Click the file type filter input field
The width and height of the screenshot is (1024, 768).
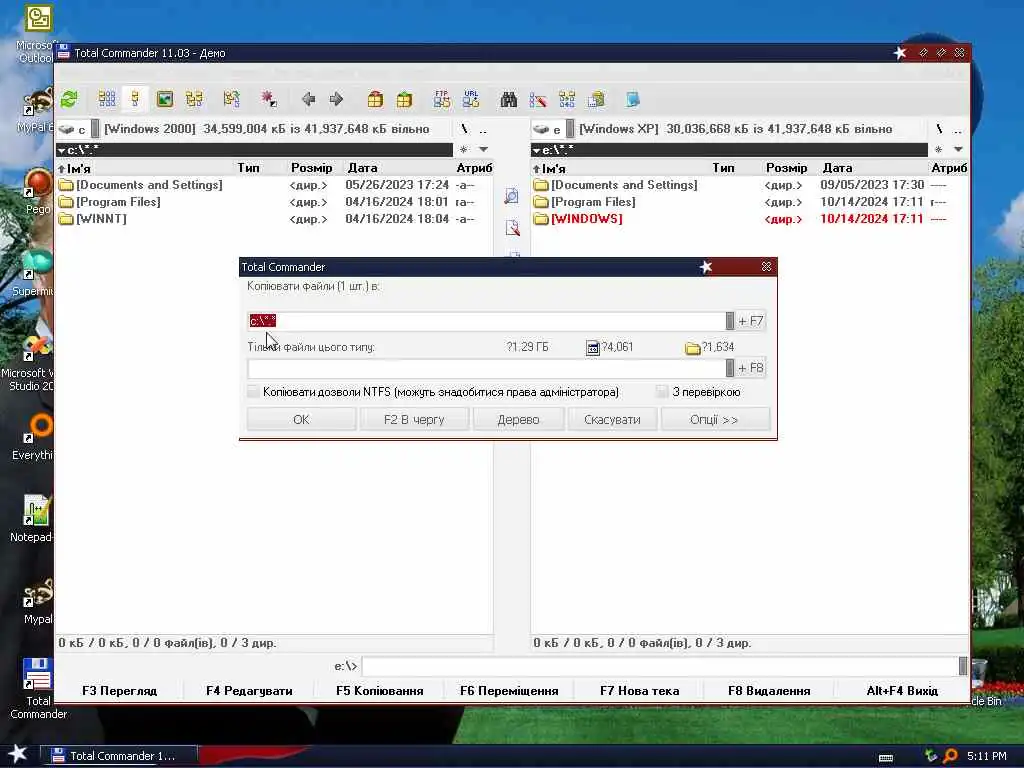(x=487, y=368)
